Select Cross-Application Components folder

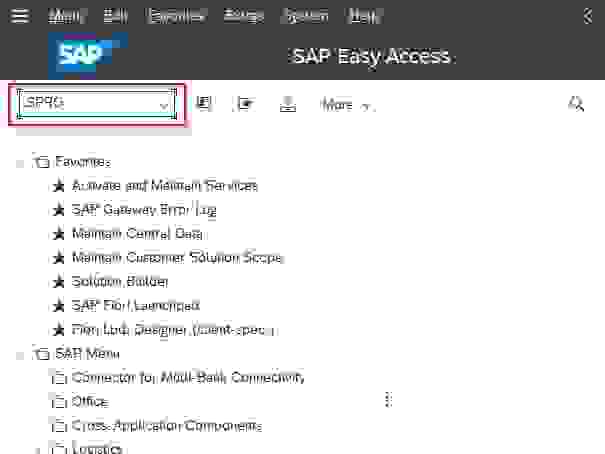pos(166,426)
